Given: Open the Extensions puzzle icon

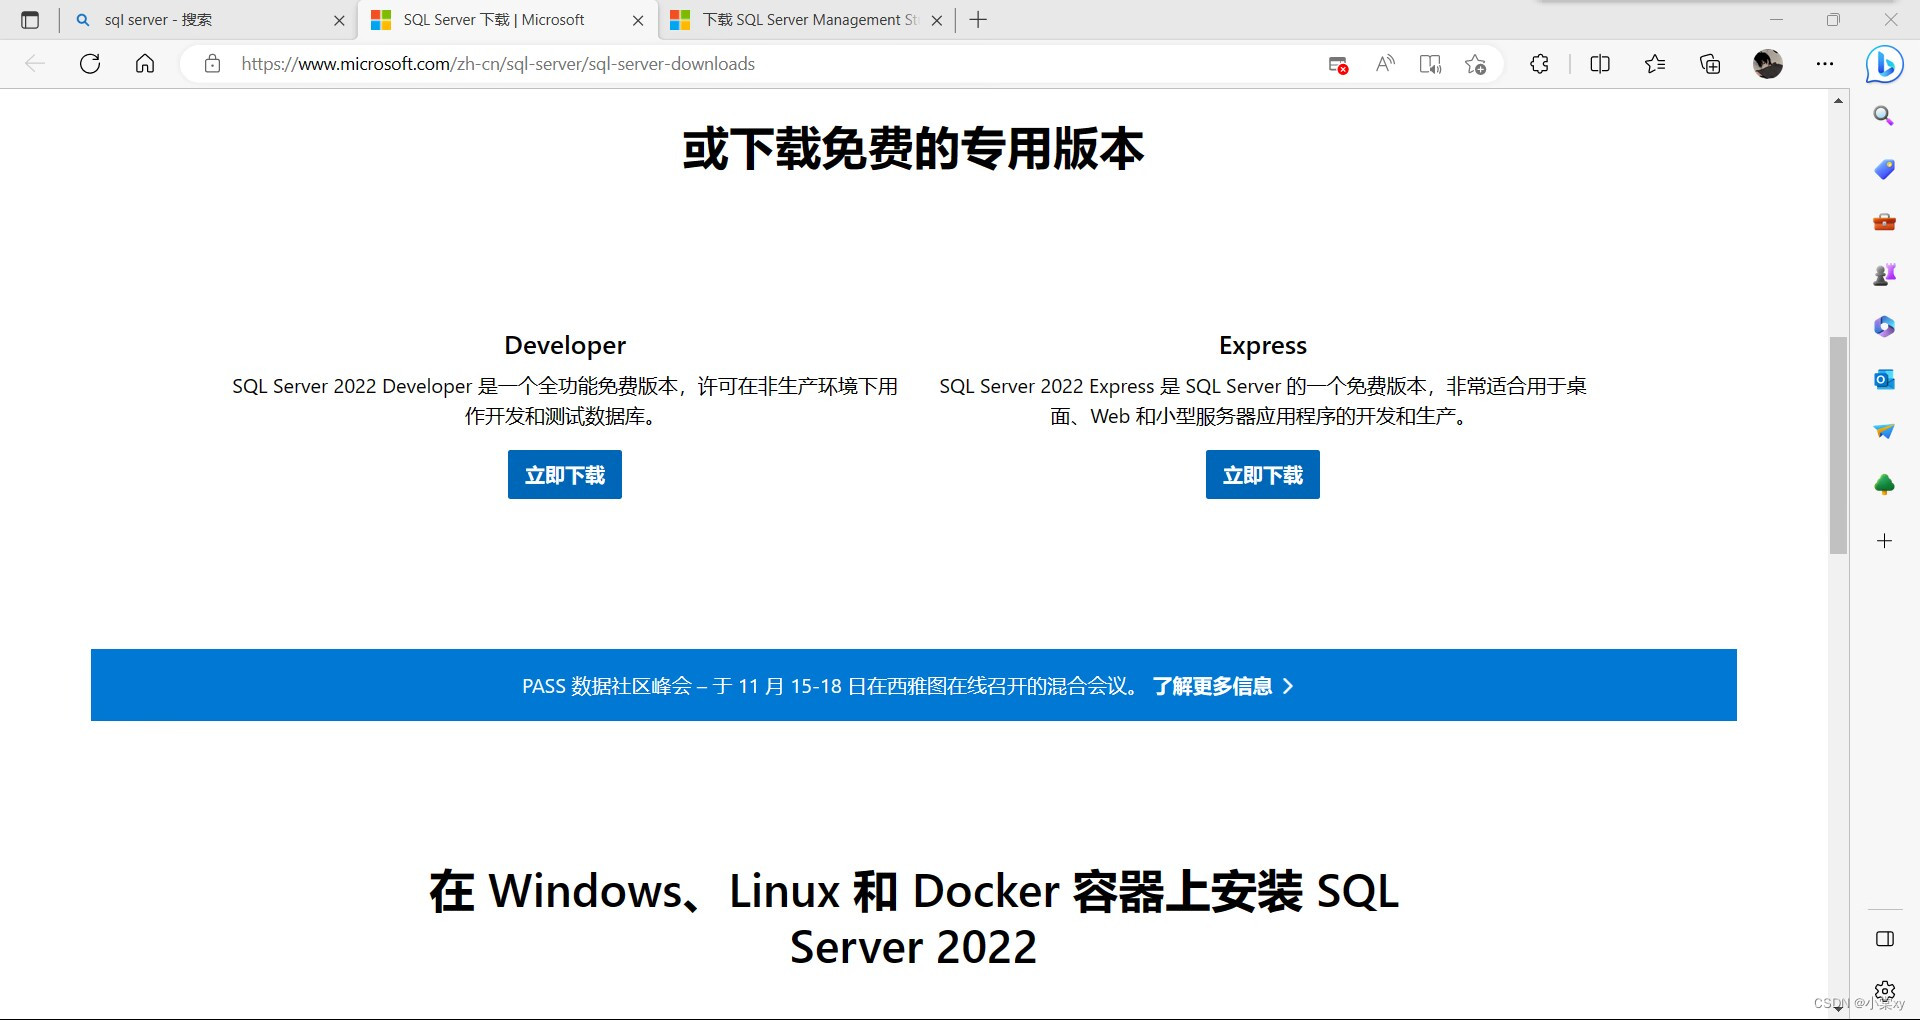Looking at the screenshot, I should [1539, 64].
